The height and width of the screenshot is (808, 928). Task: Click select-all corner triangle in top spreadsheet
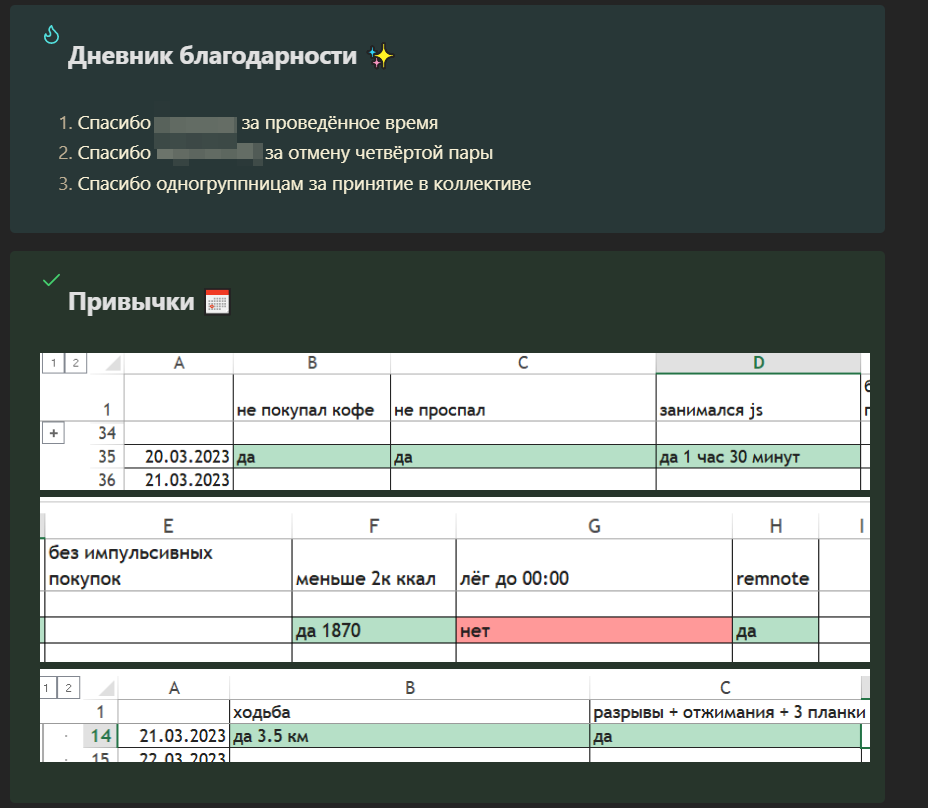[x=112, y=364]
